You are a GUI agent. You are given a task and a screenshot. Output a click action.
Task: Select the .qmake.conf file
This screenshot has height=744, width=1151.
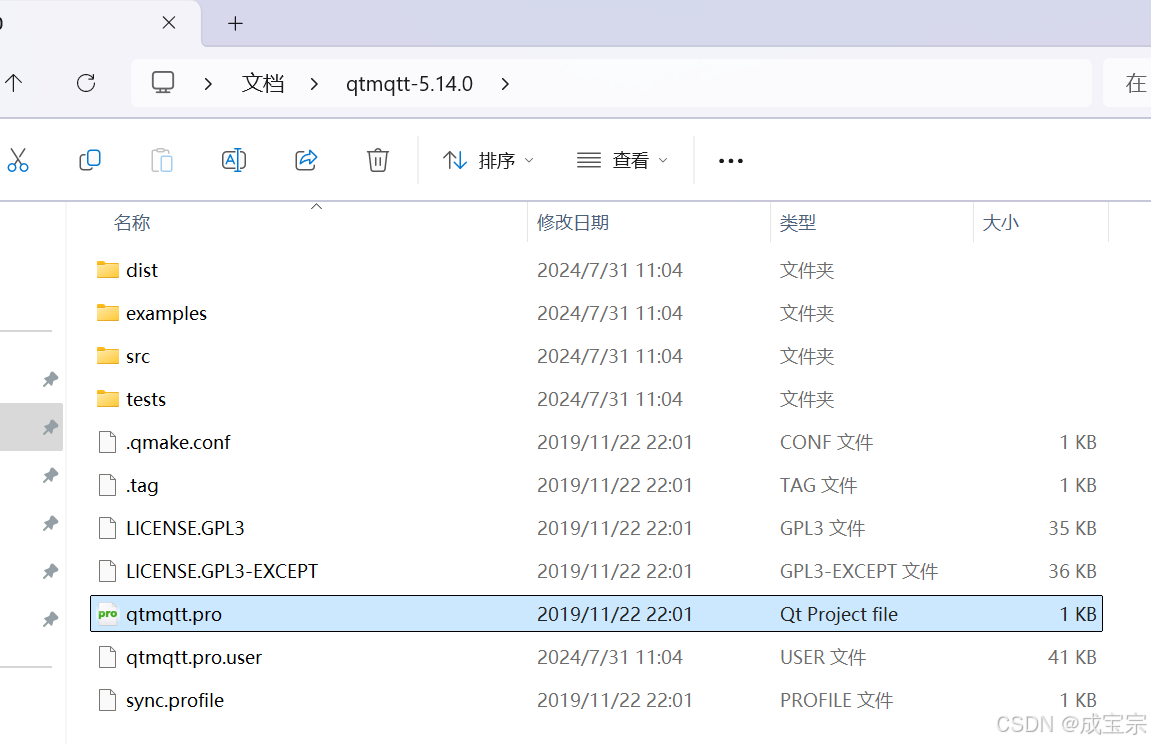click(596, 442)
